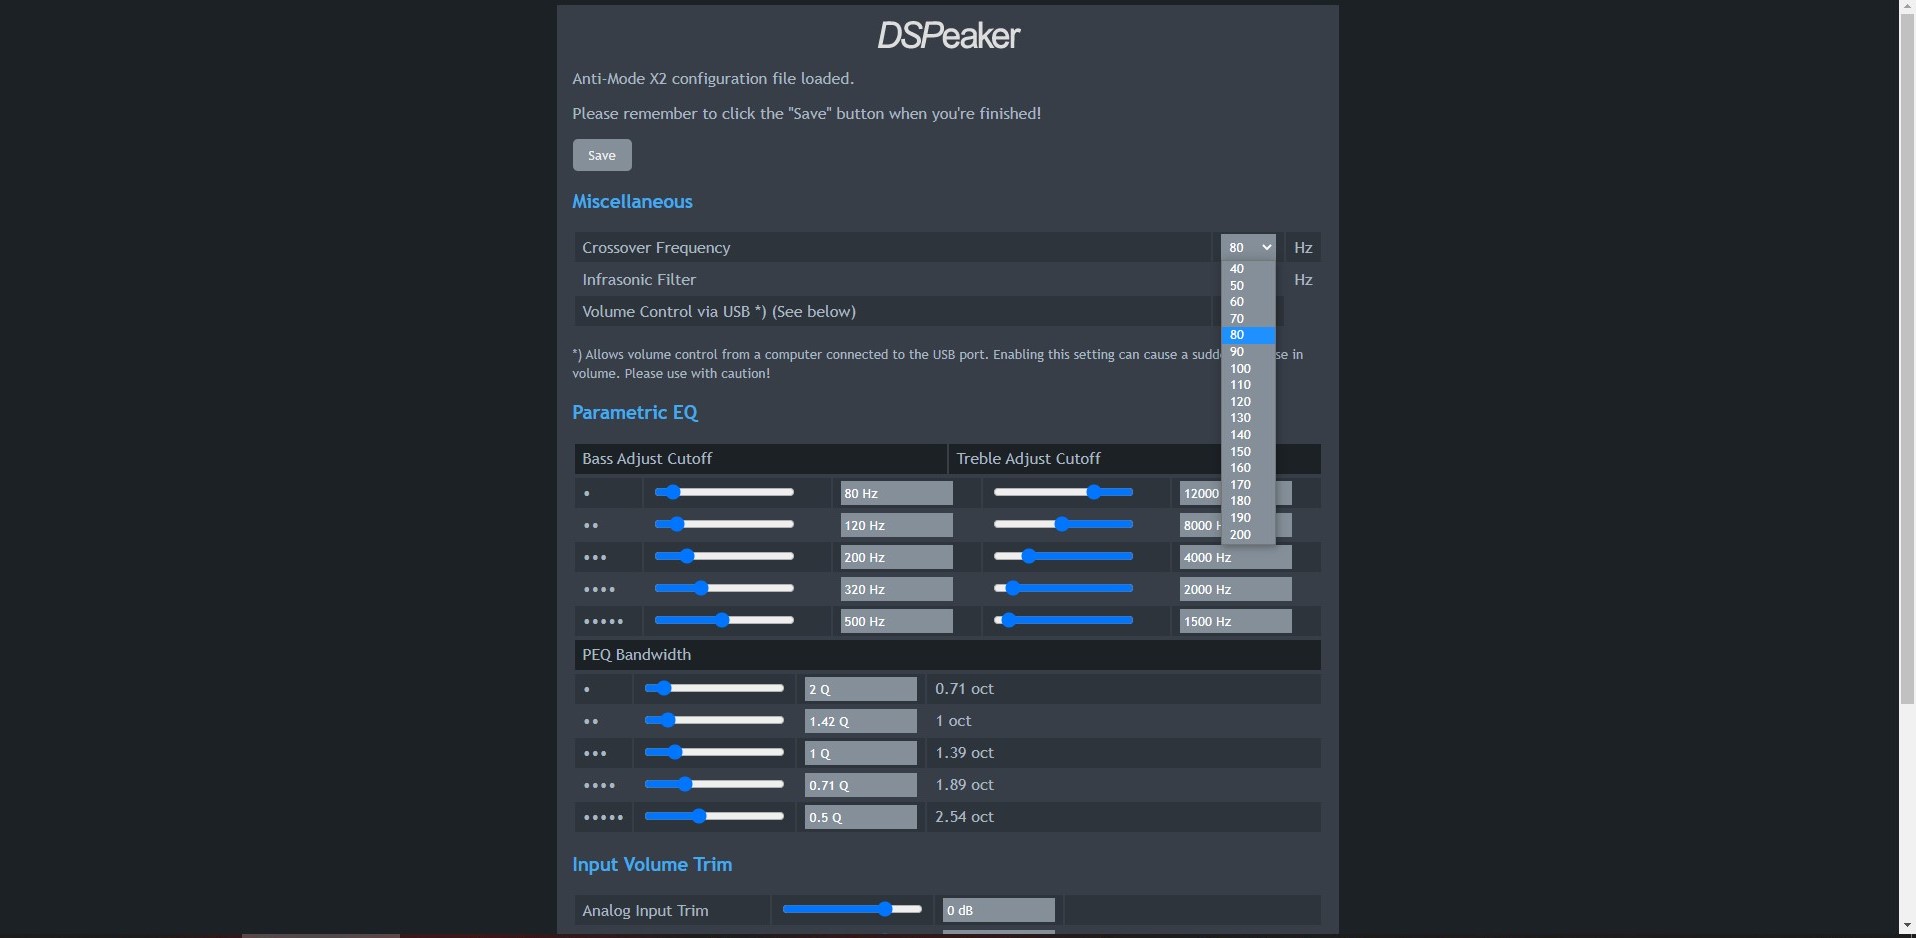Click the page vertical scrollbar thumb

[x=1907, y=360]
